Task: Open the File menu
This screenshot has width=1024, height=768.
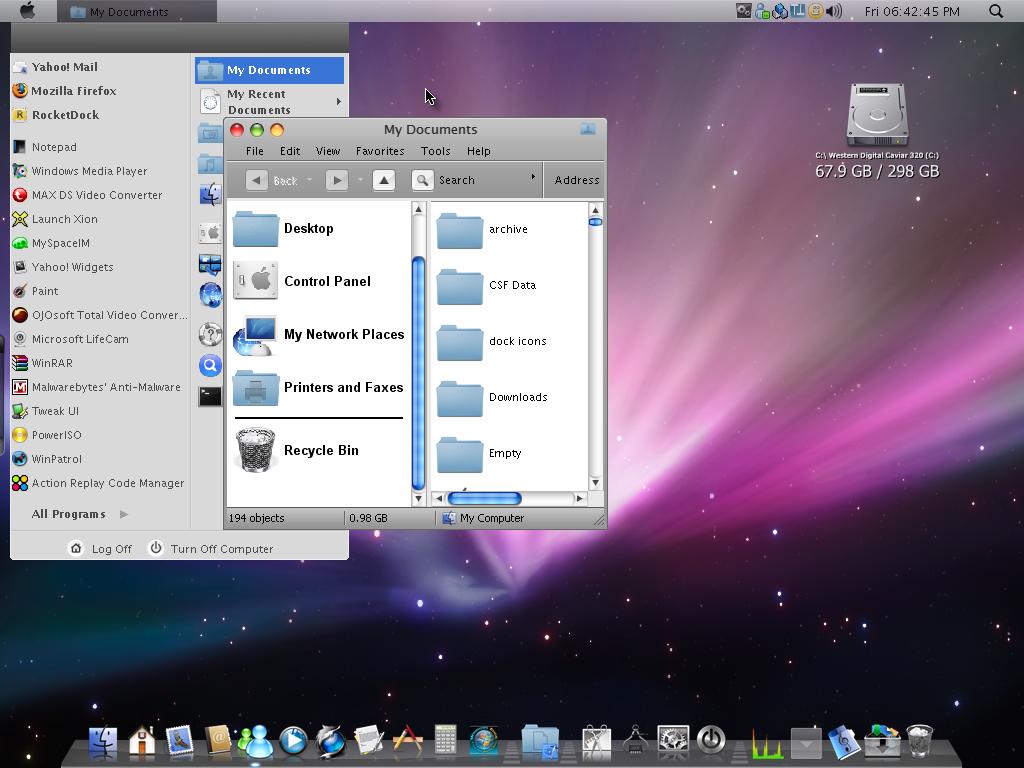Action: point(255,151)
